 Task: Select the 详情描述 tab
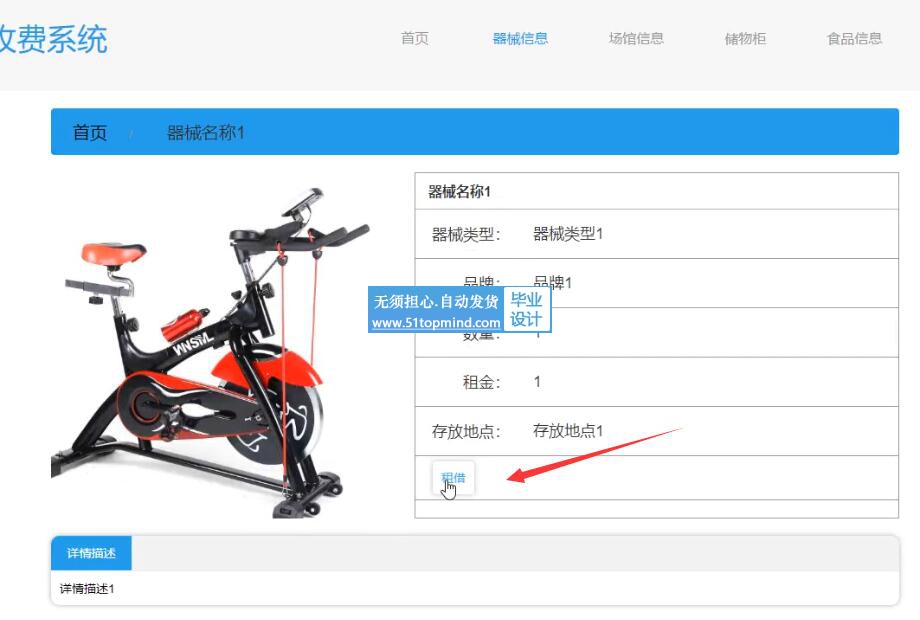(92, 553)
